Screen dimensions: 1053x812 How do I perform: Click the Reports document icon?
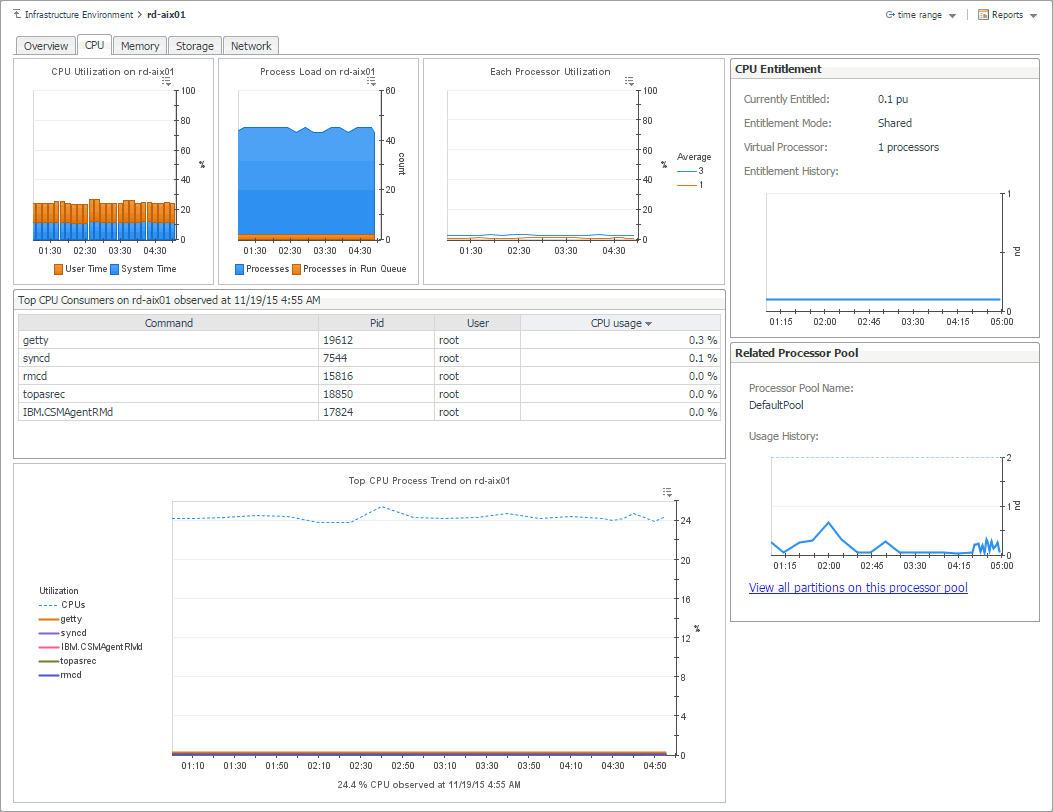point(983,15)
